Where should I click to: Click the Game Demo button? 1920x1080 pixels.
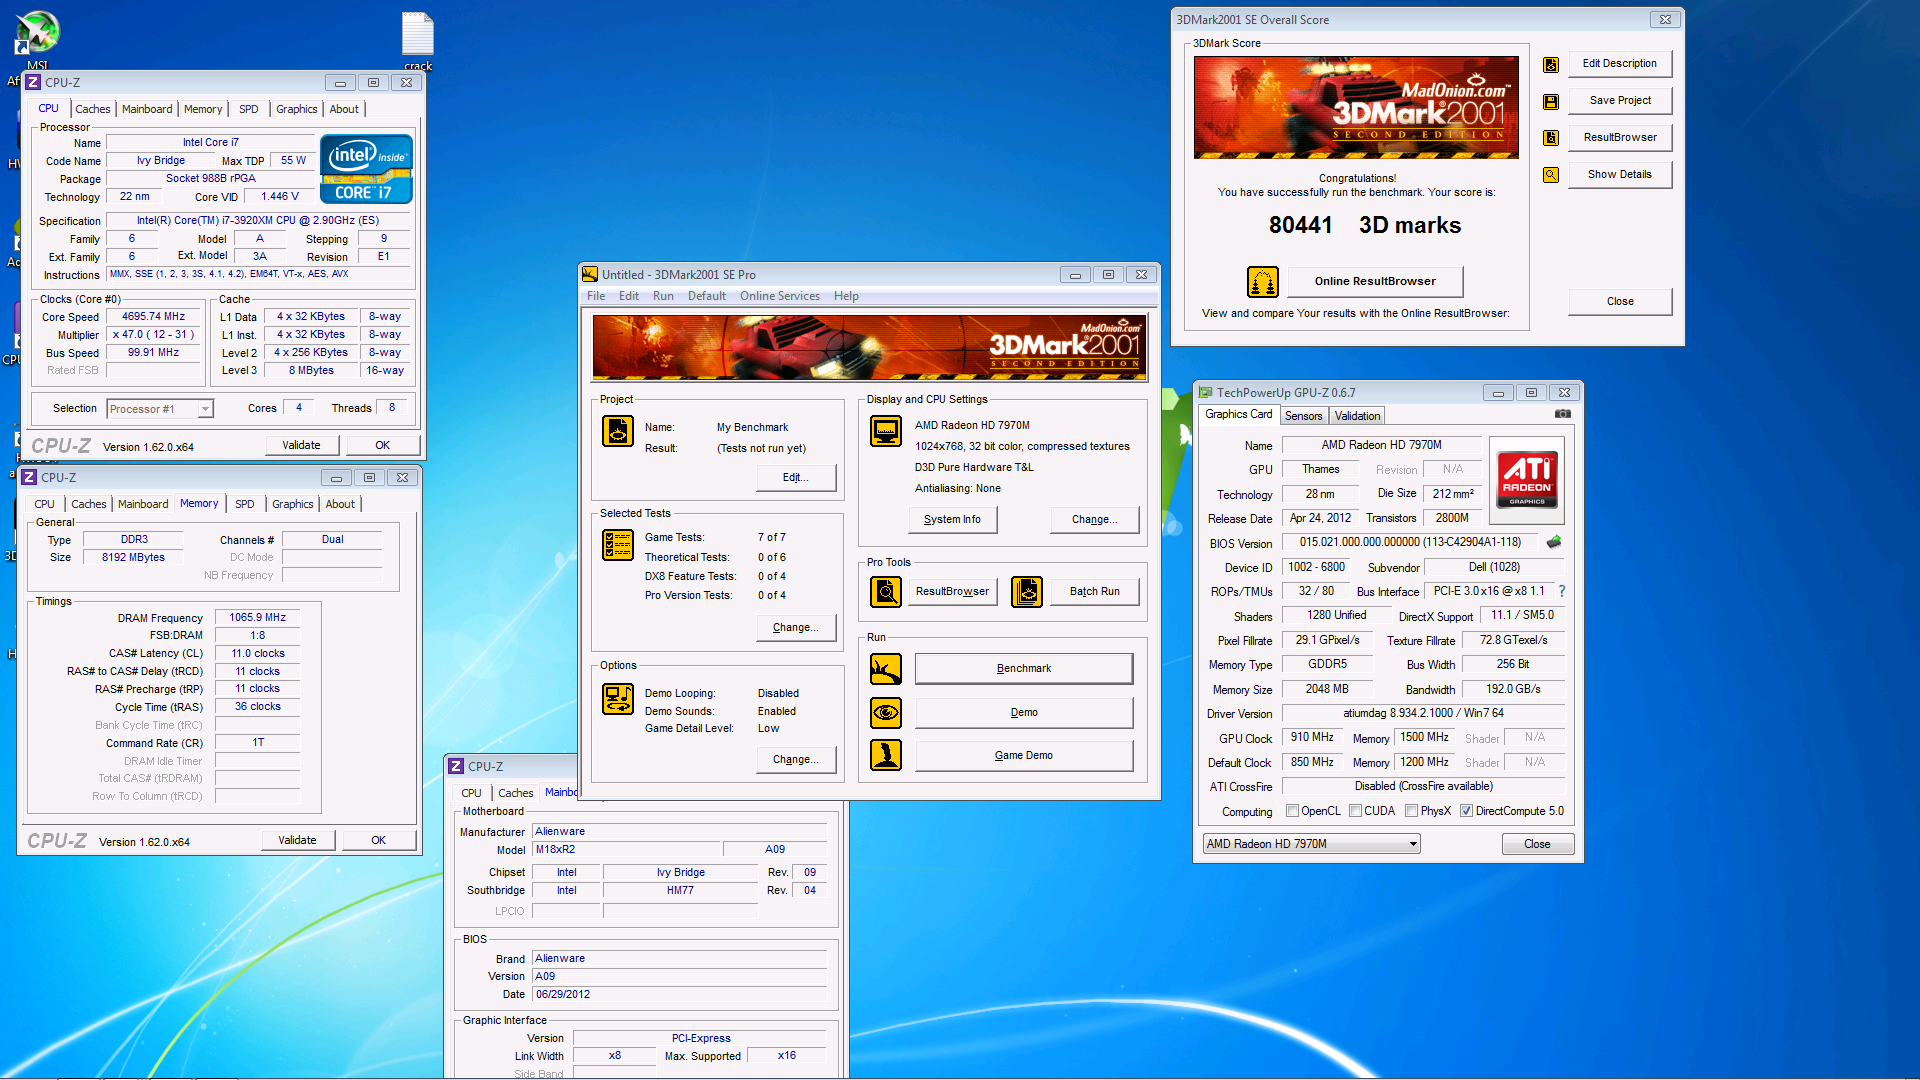(1024, 756)
